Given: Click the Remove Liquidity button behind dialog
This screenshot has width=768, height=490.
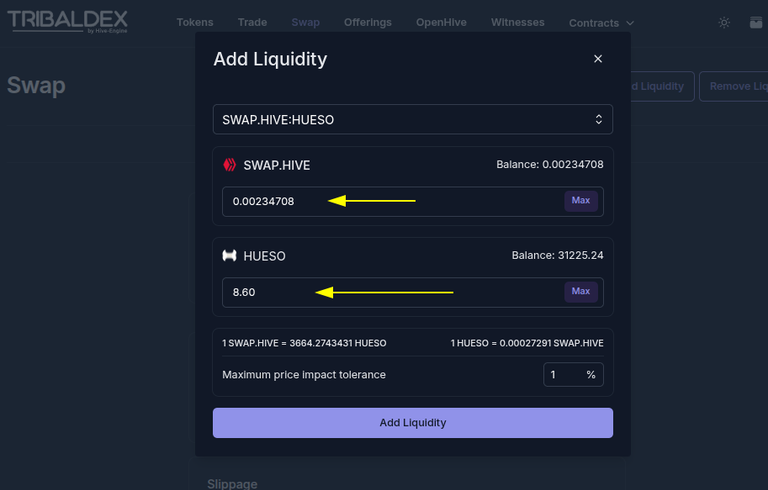Looking at the screenshot, I should click(x=734, y=86).
